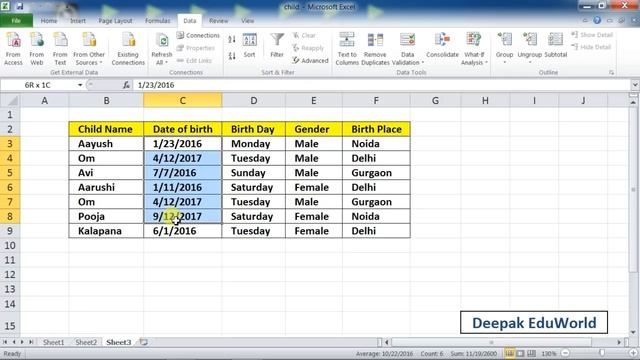Switch to Normal view in status bar

509,353
